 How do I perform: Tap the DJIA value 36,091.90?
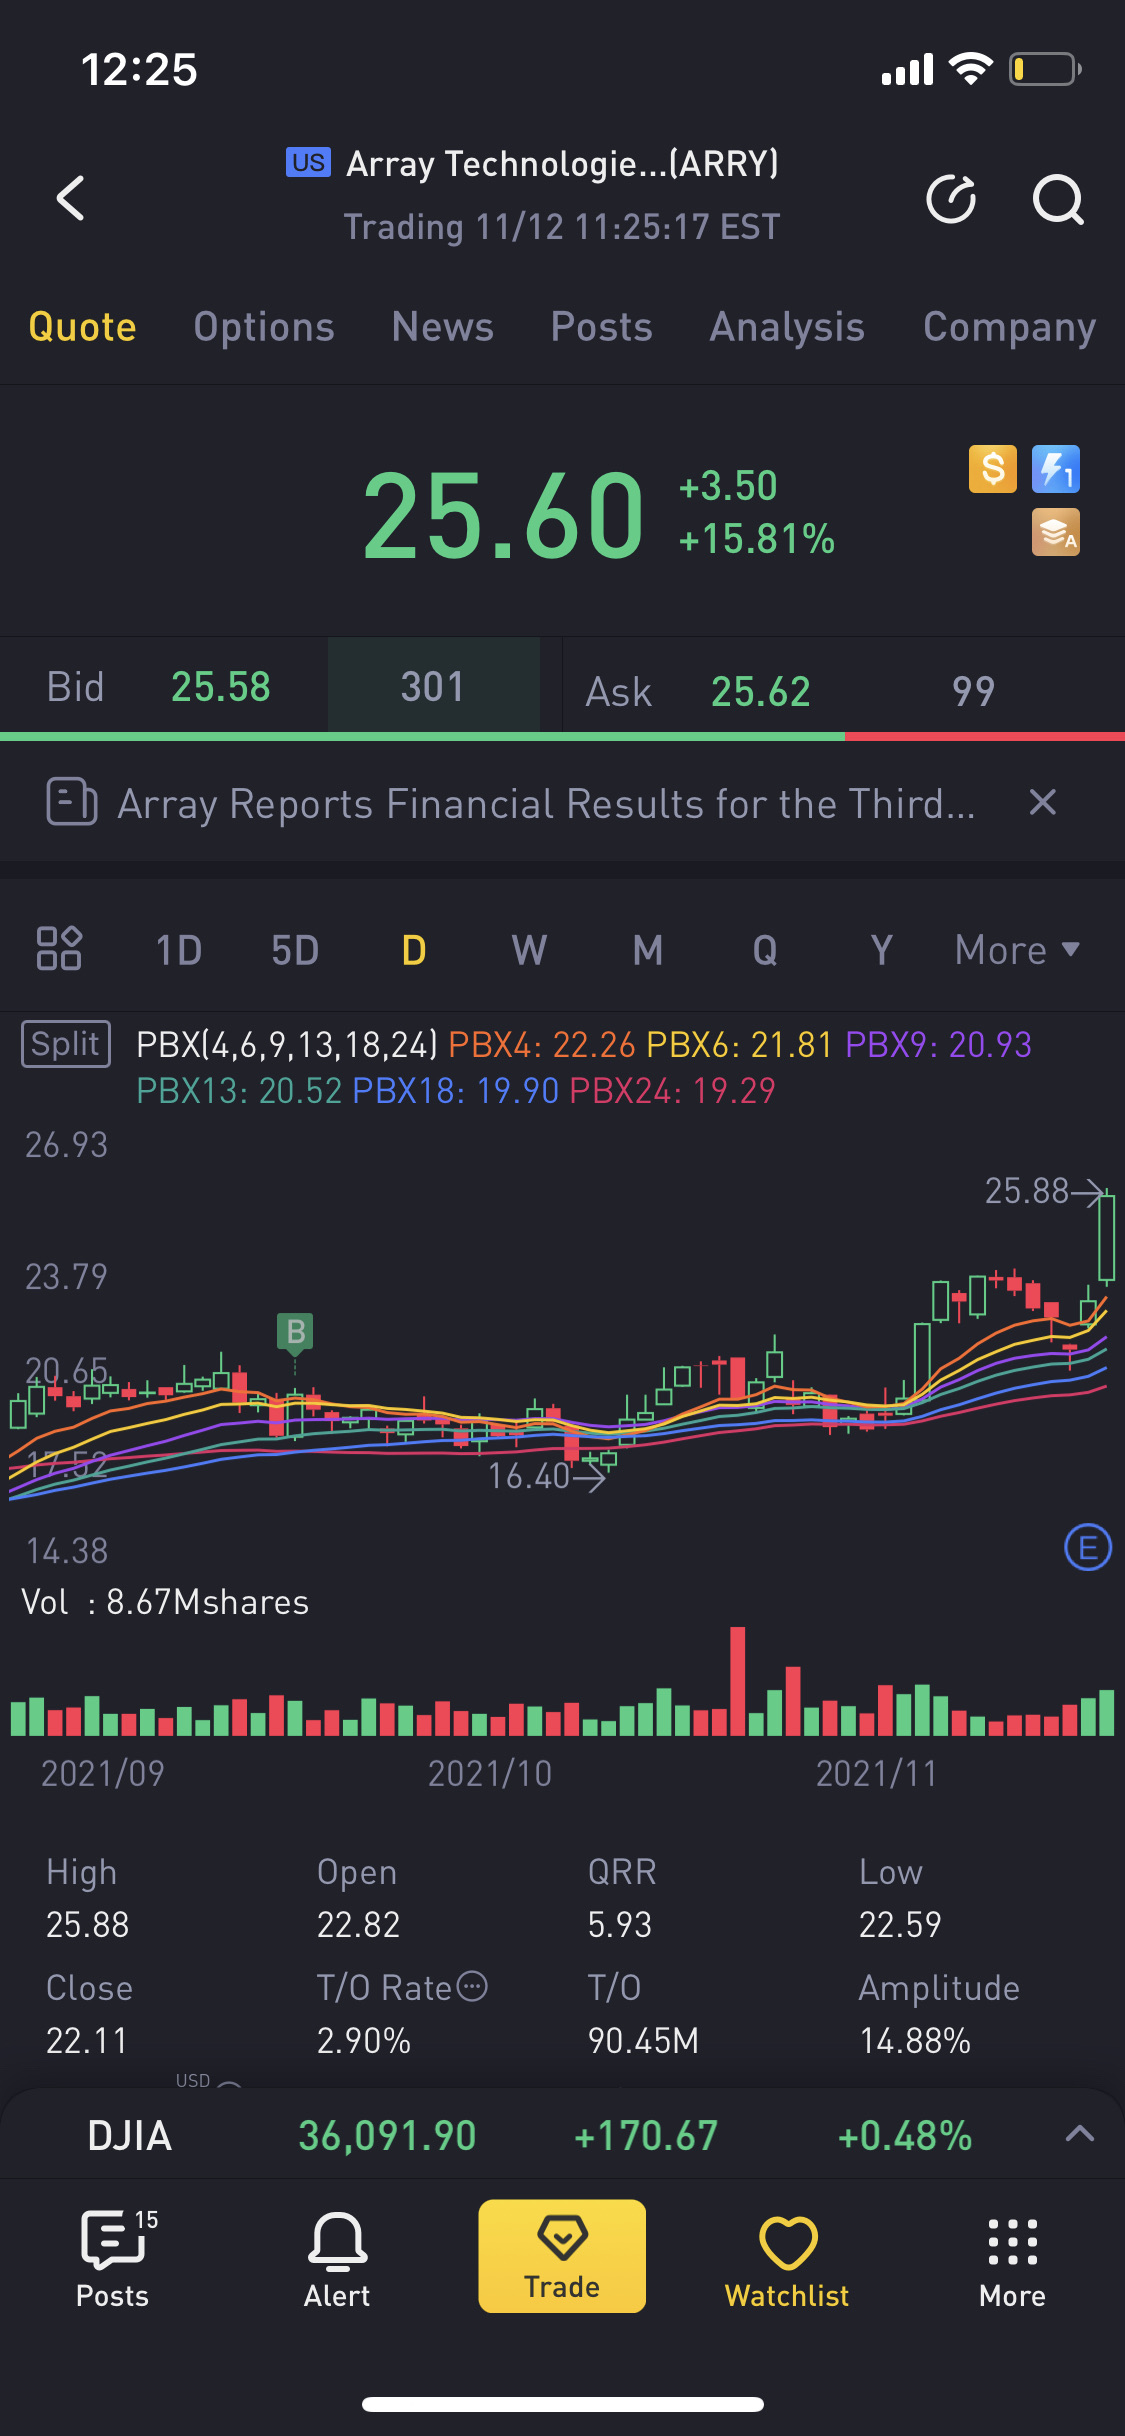387,2135
